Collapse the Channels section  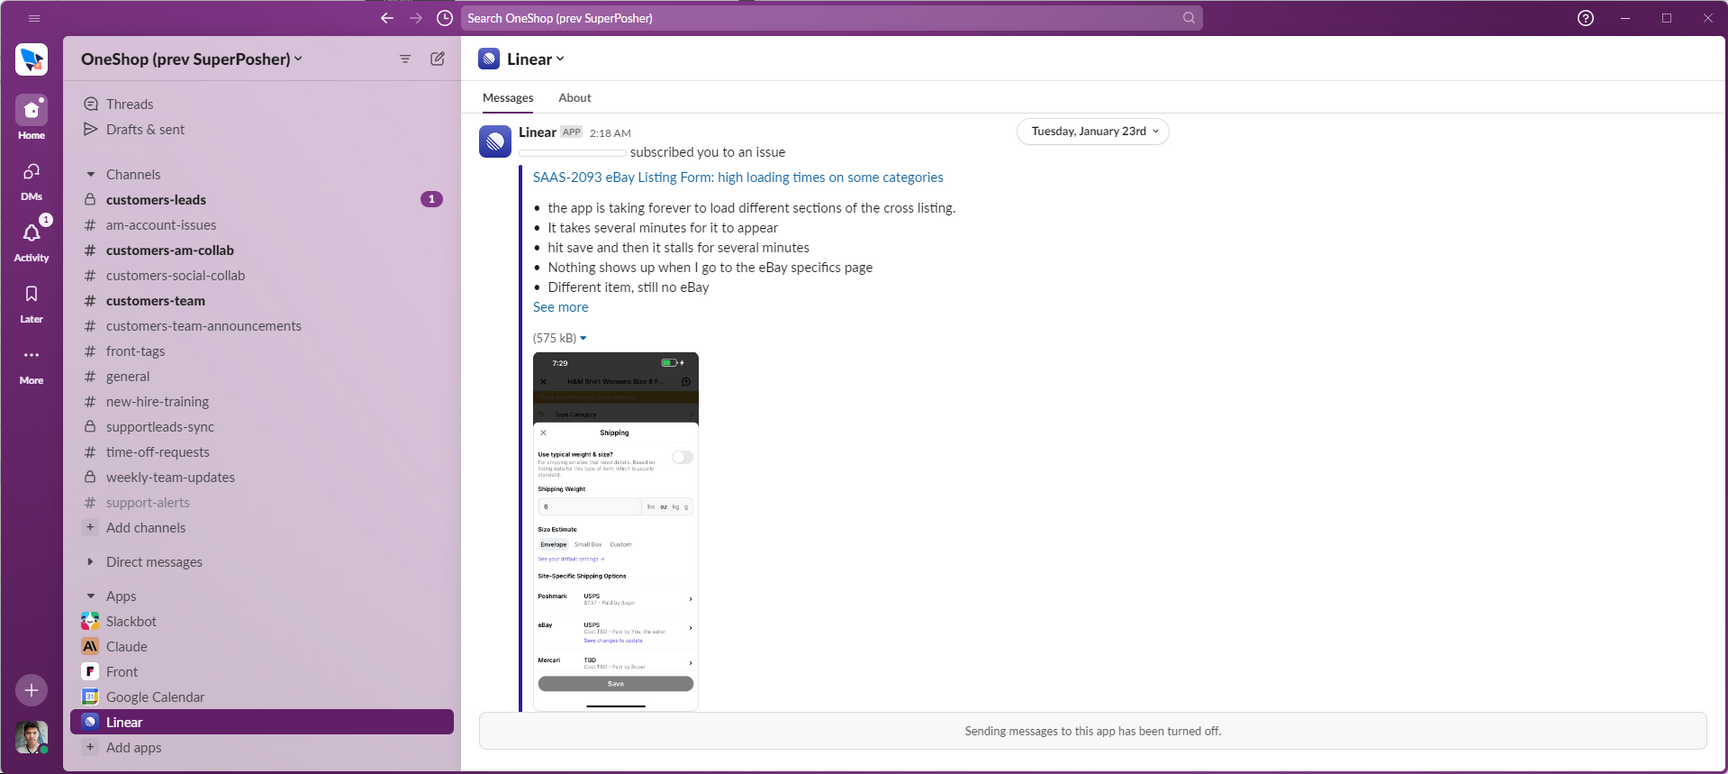90,174
